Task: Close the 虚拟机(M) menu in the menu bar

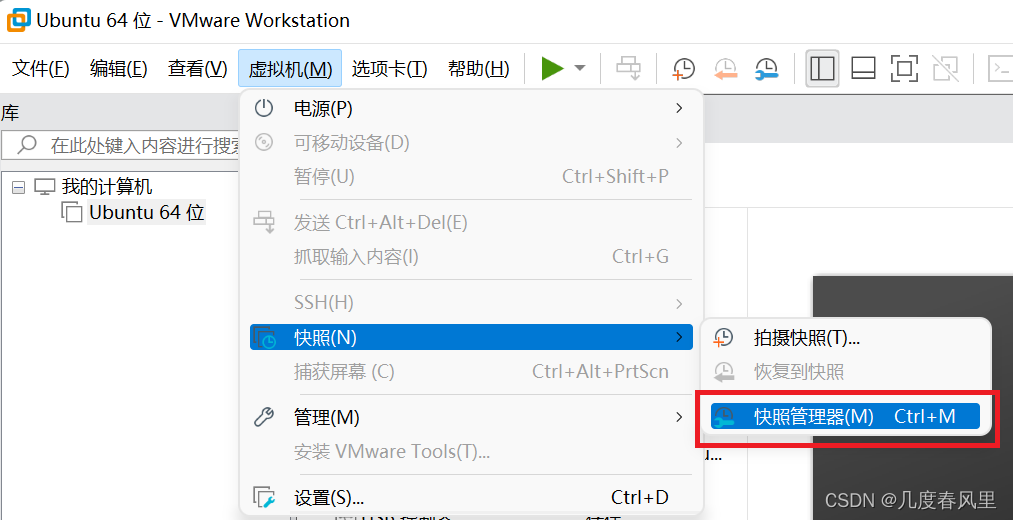Action: 290,68
